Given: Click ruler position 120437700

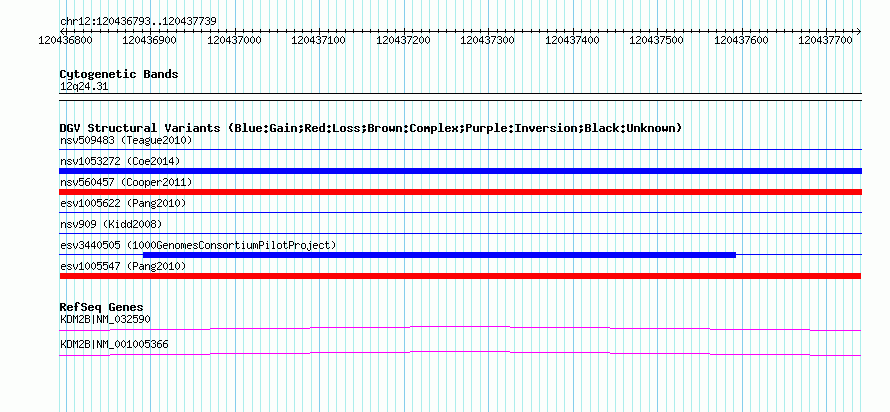Looking at the screenshot, I should tap(826, 40).
